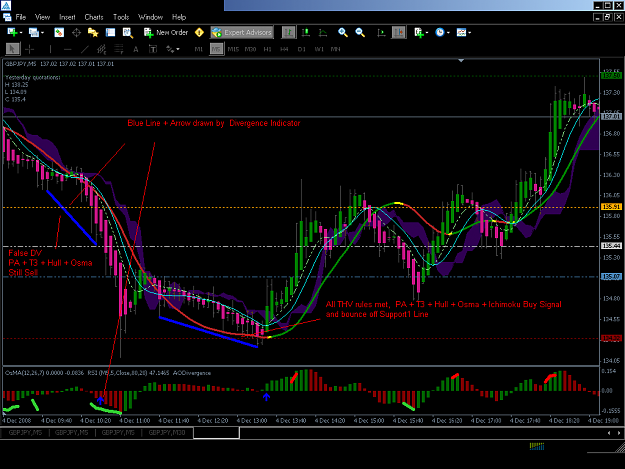This screenshot has width=625, height=469.
Task: Open the Market Watch window icon
Action: (59, 33)
